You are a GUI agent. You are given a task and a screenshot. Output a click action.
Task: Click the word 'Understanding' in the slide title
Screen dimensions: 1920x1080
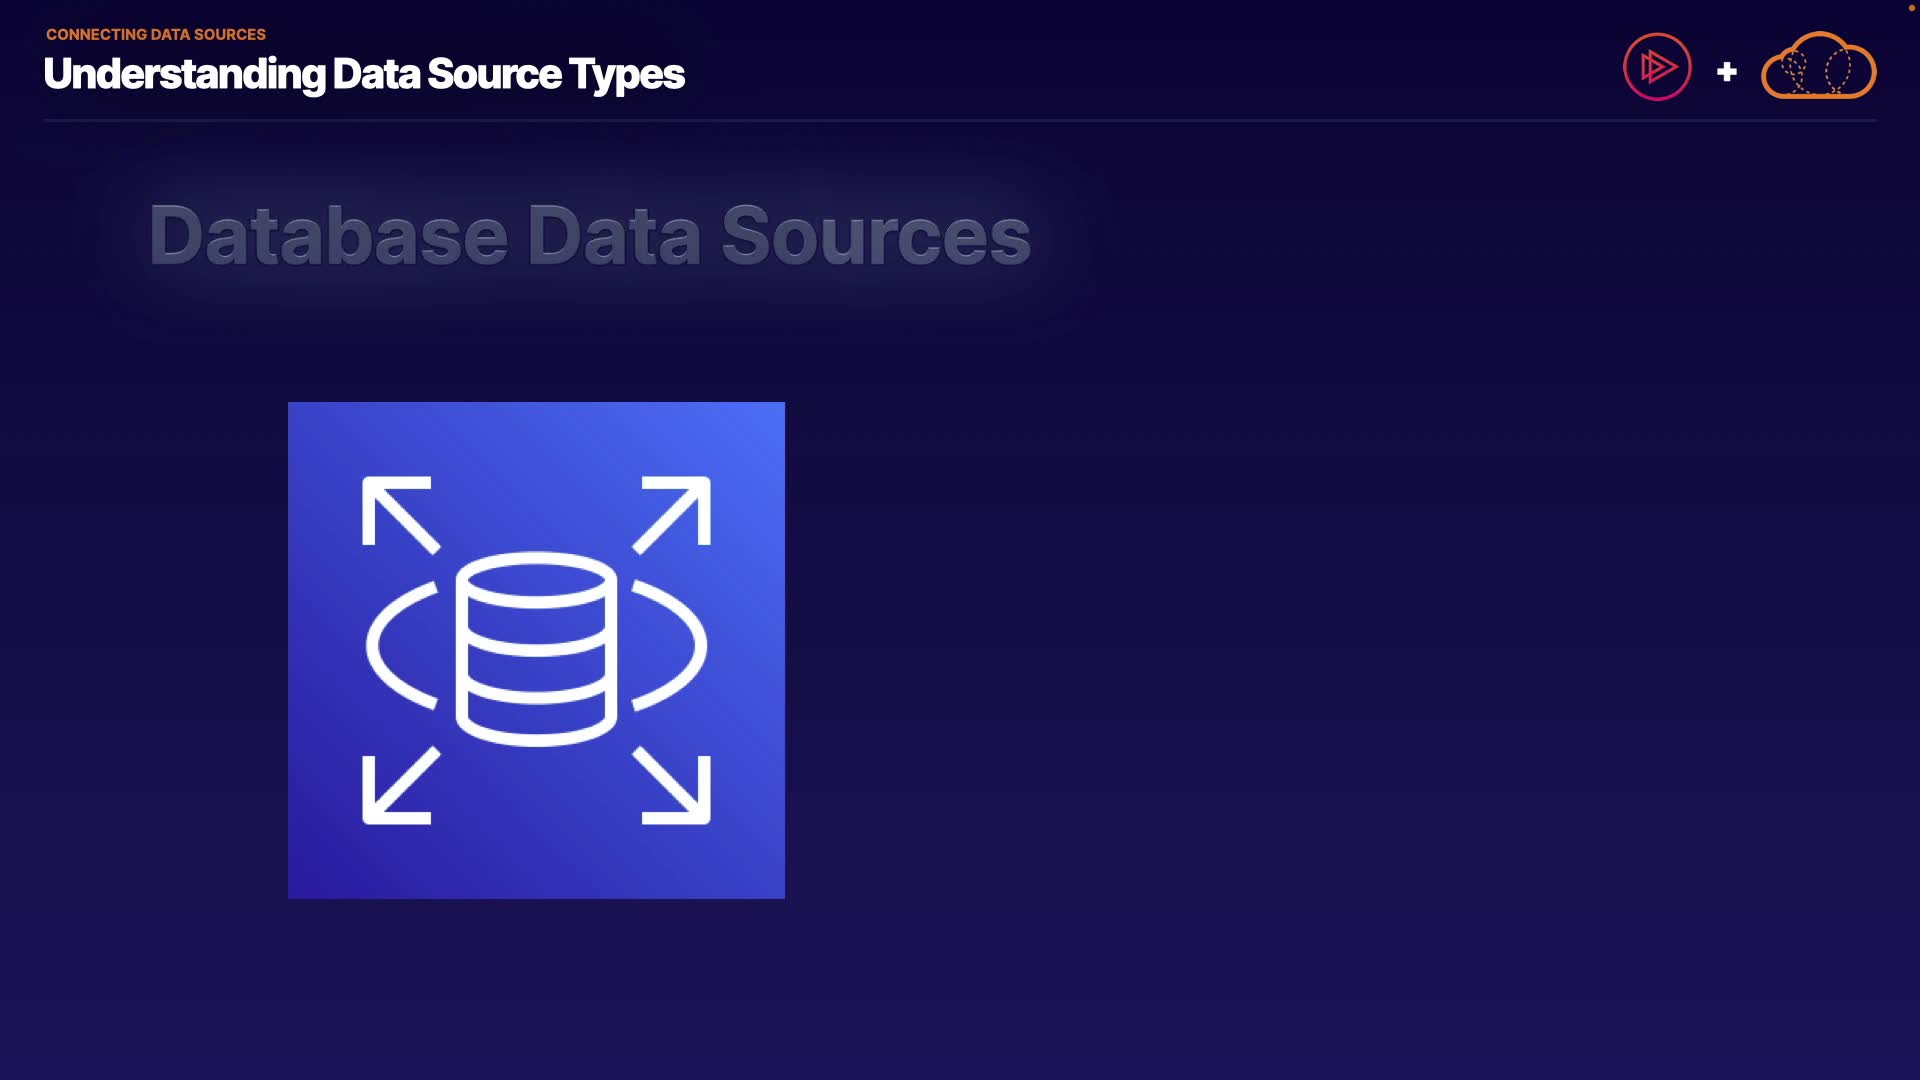point(185,74)
